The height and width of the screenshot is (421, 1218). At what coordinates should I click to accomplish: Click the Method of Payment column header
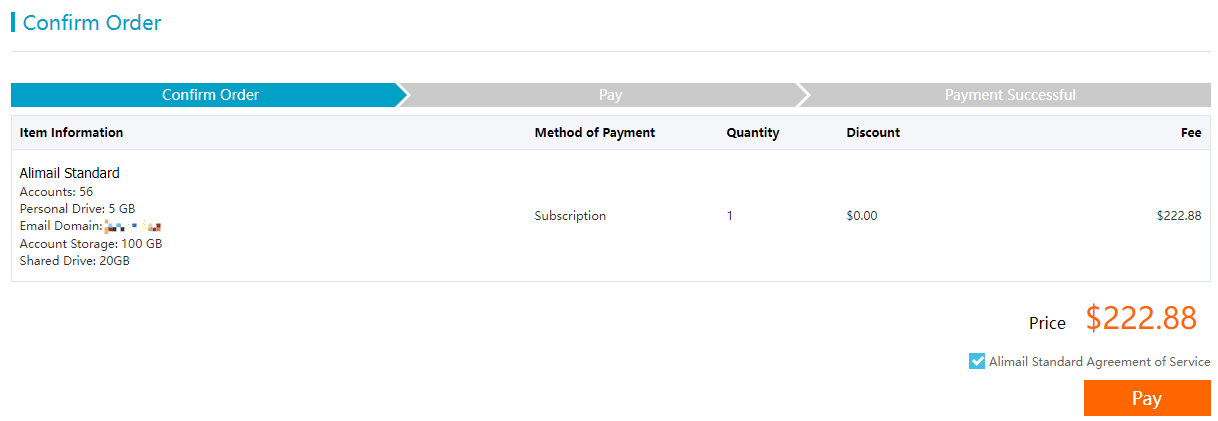coord(594,132)
